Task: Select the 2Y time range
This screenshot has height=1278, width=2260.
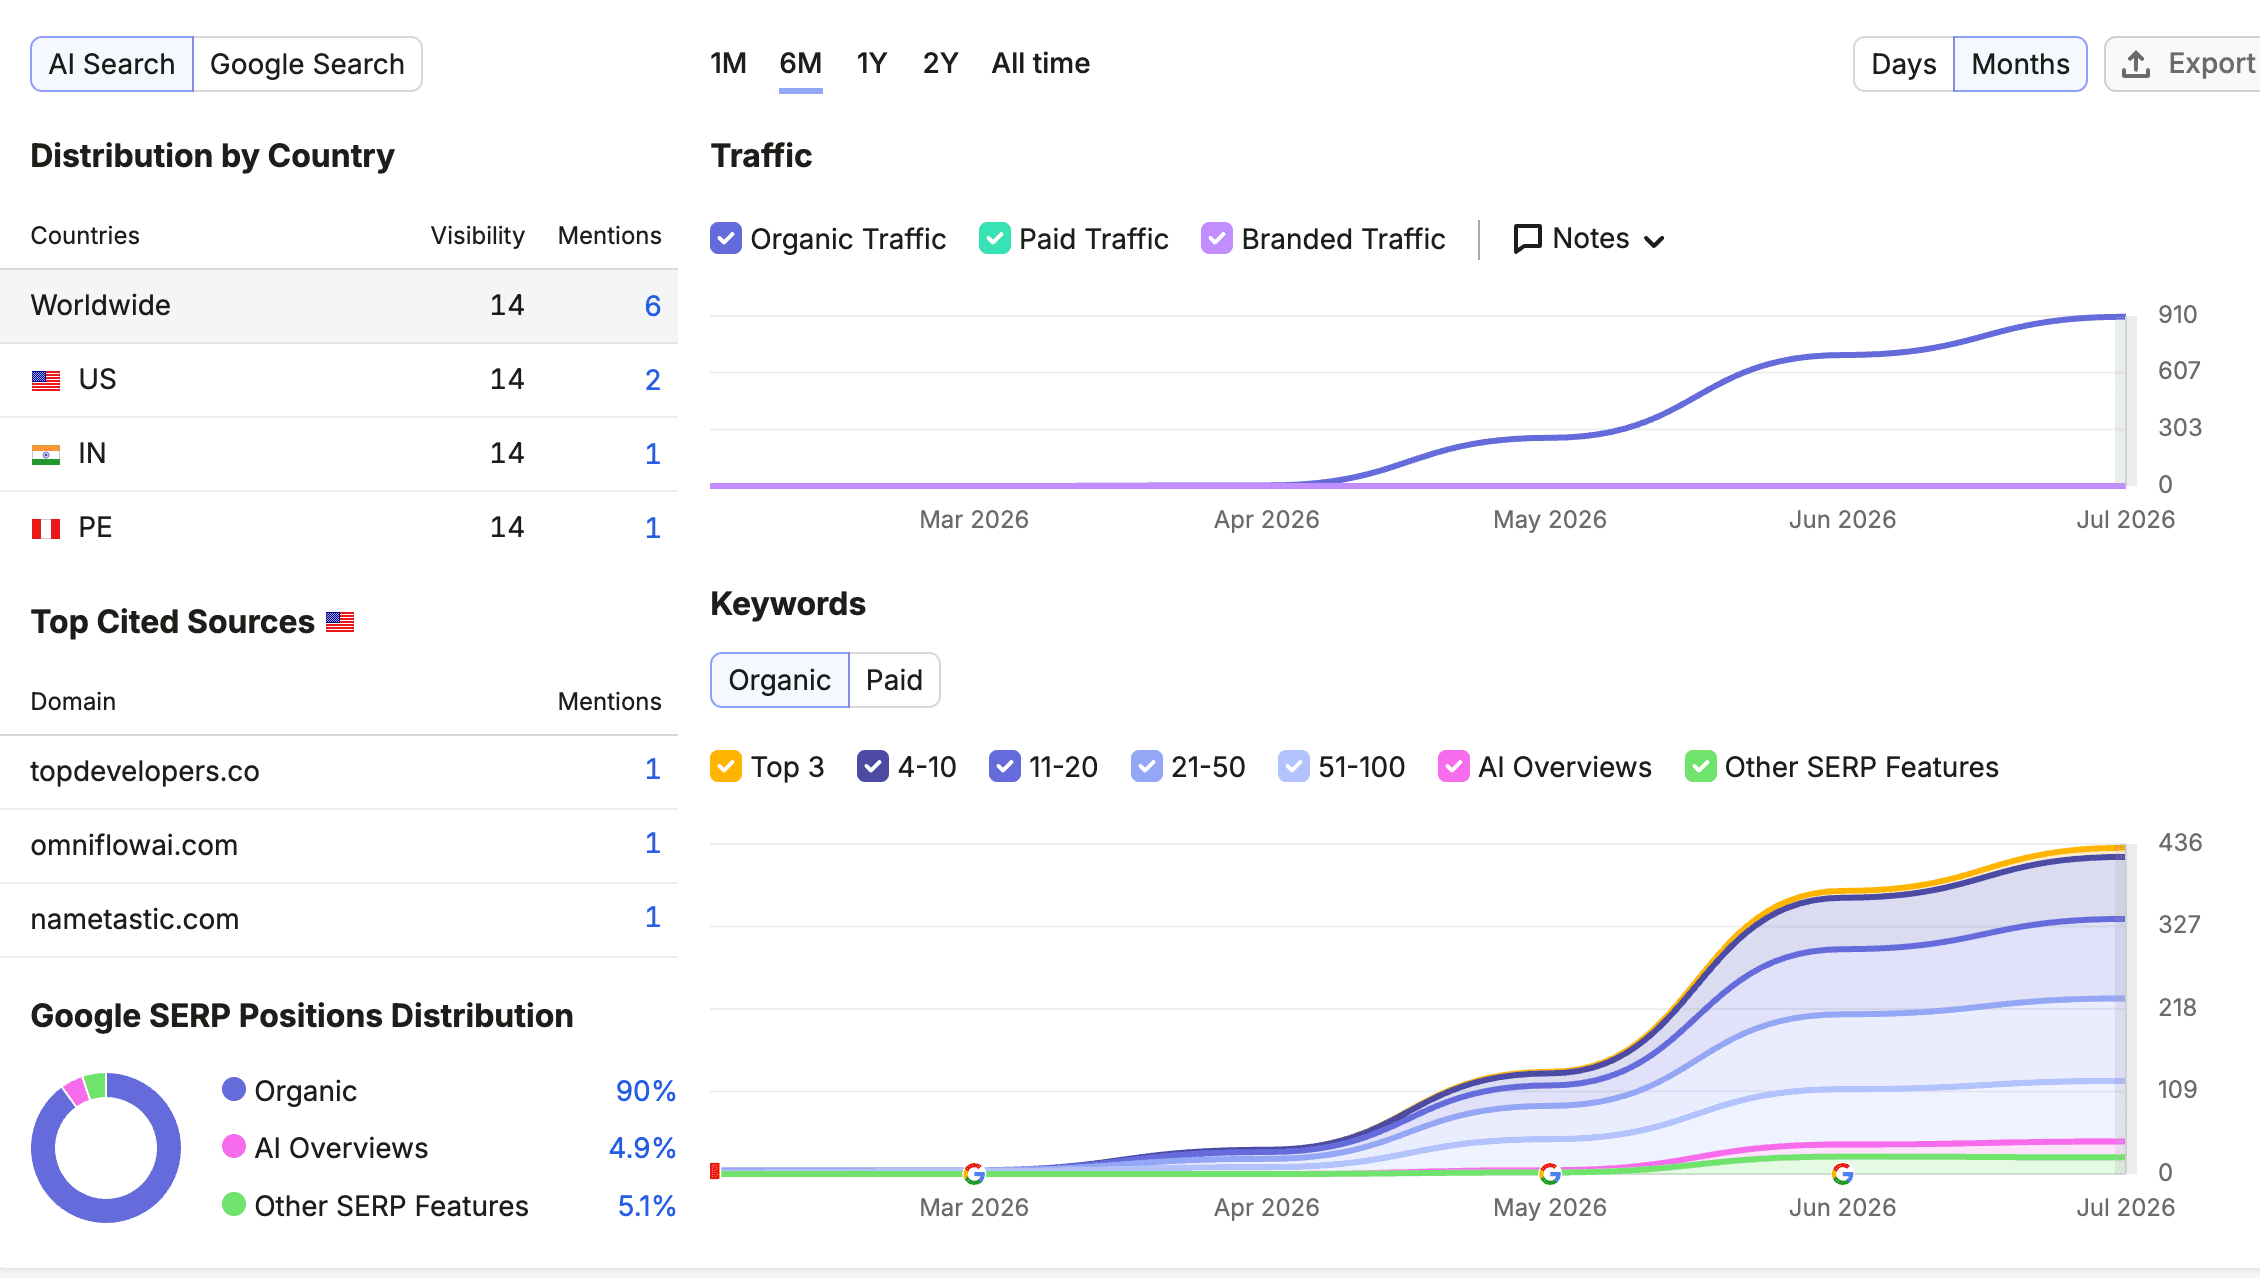Action: pyautogui.click(x=940, y=64)
